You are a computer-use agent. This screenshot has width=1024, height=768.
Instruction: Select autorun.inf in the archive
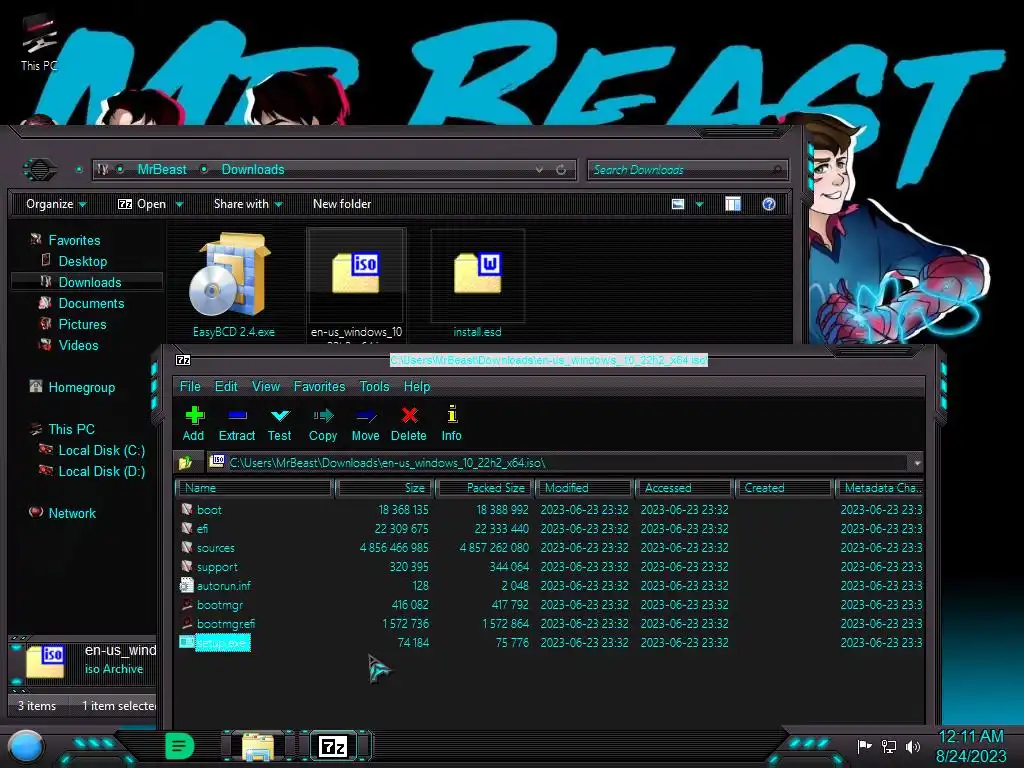click(x=223, y=586)
